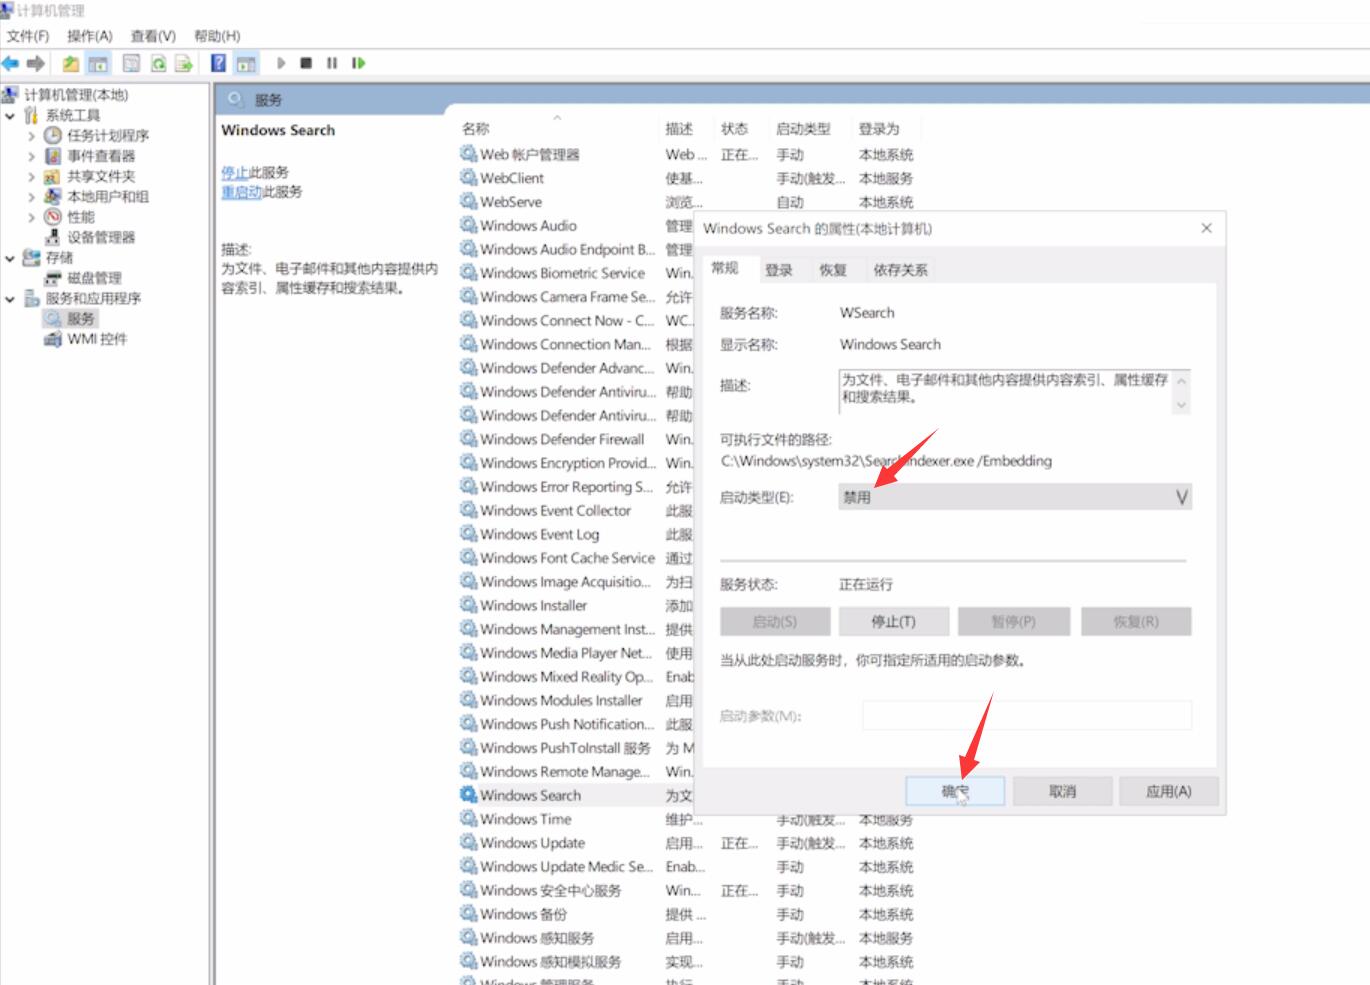Click the Stop service square icon
The height and width of the screenshot is (985, 1370).
pos(306,63)
